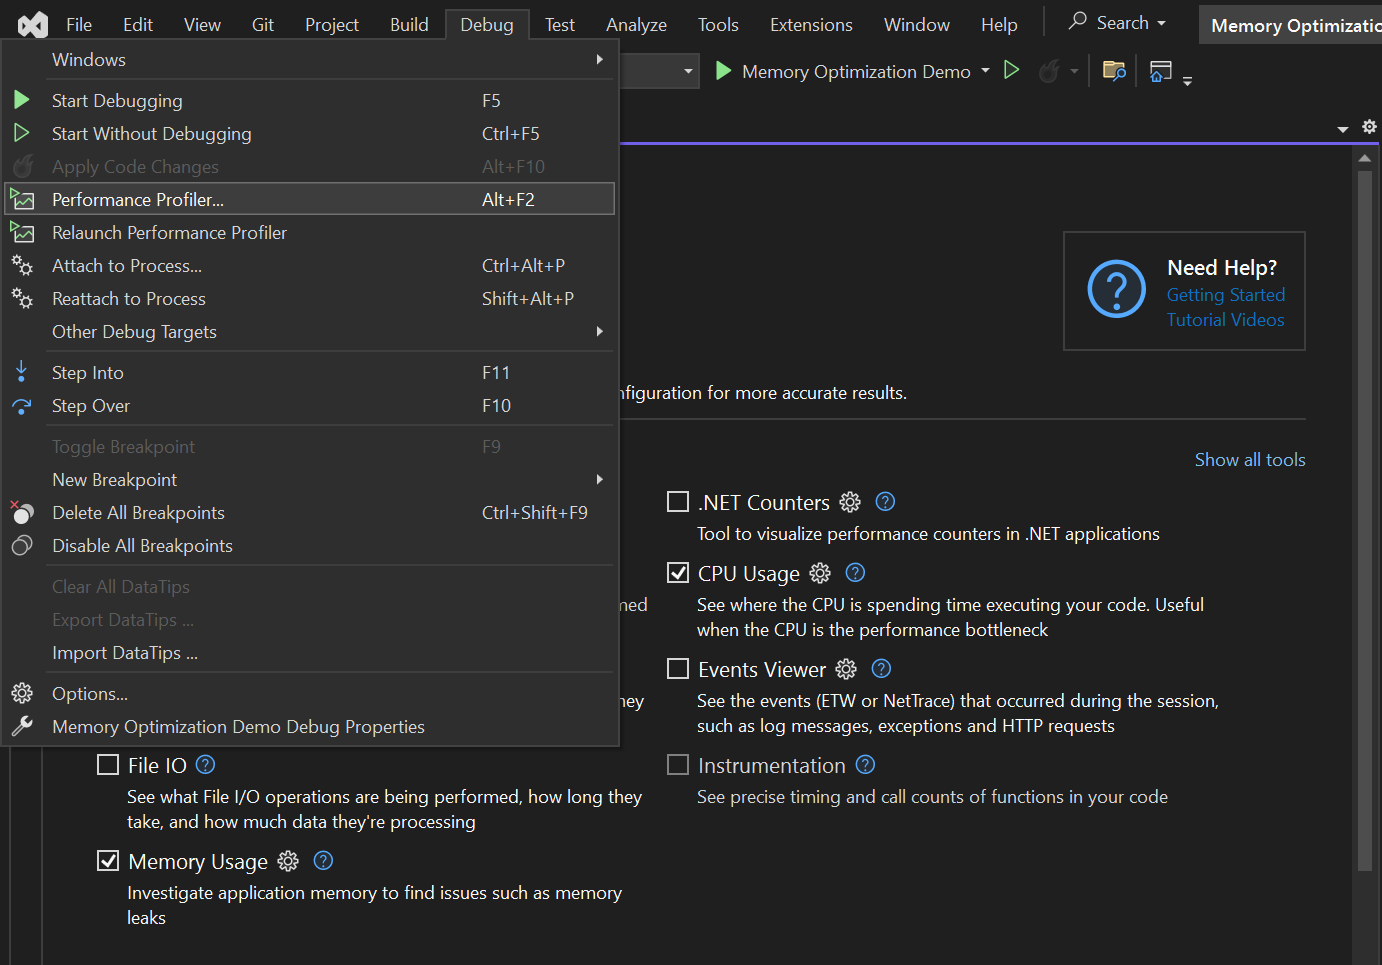Click the wrench icon beside Debug Properties
Image resolution: width=1382 pixels, height=965 pixels.
pyautogui.click(x=22, y=726)
